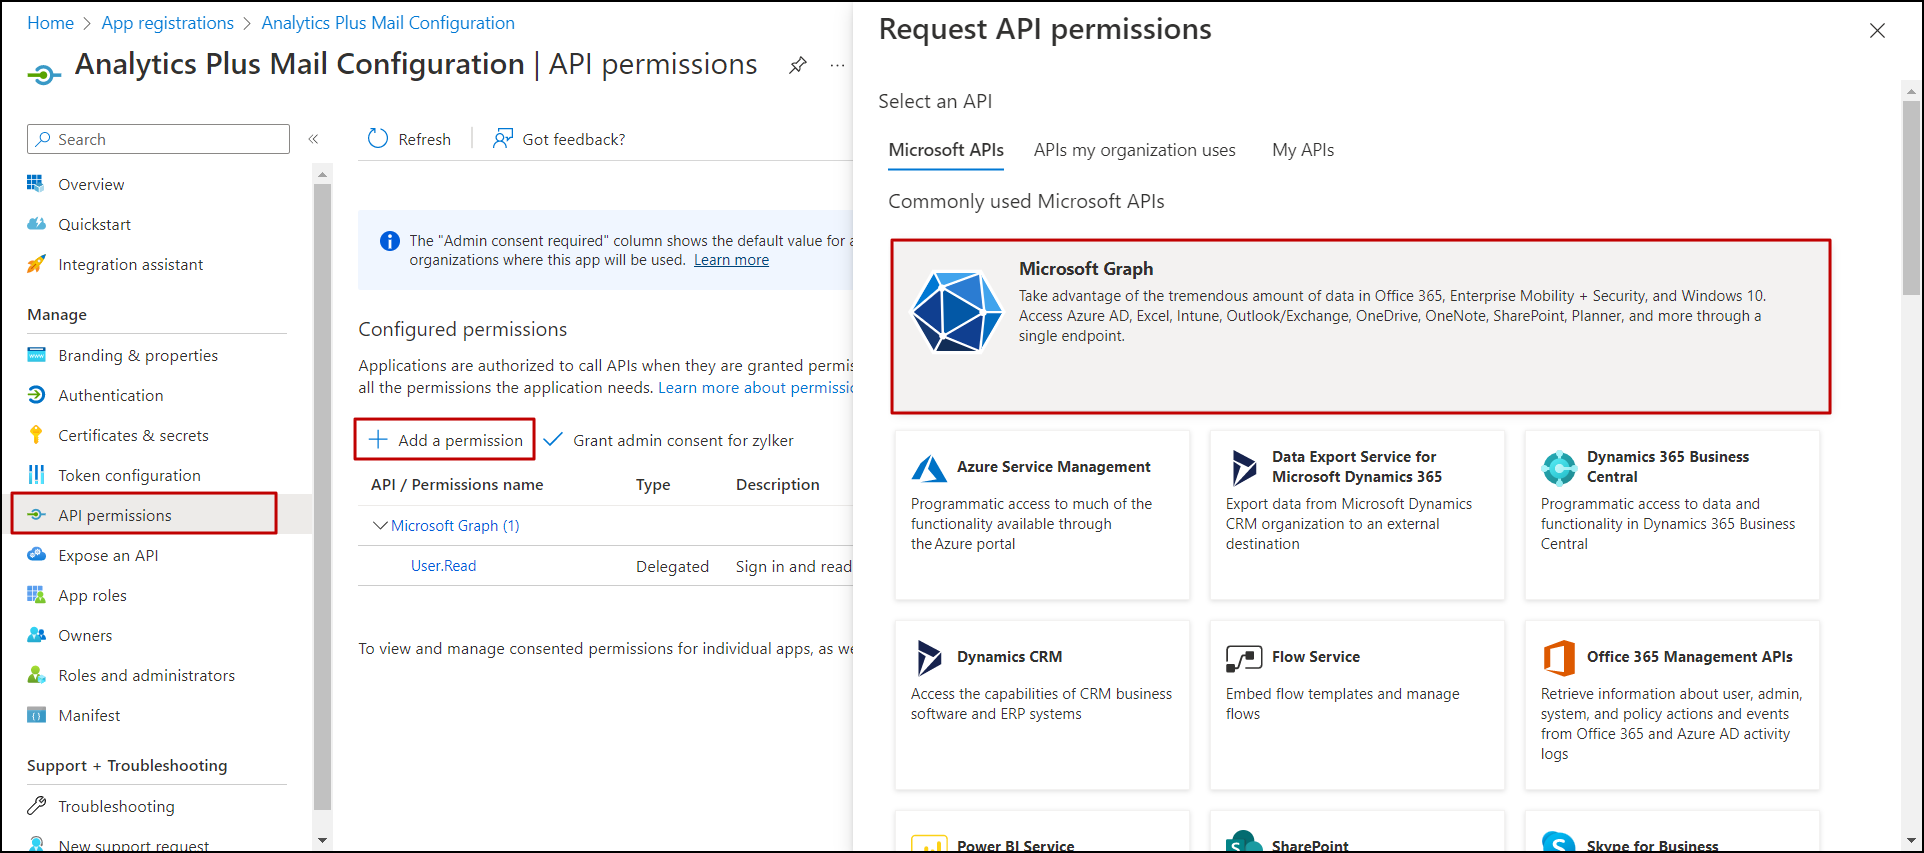Open the User.Read permission link
Screen dimensions: 1924x853
pos(443,566)
